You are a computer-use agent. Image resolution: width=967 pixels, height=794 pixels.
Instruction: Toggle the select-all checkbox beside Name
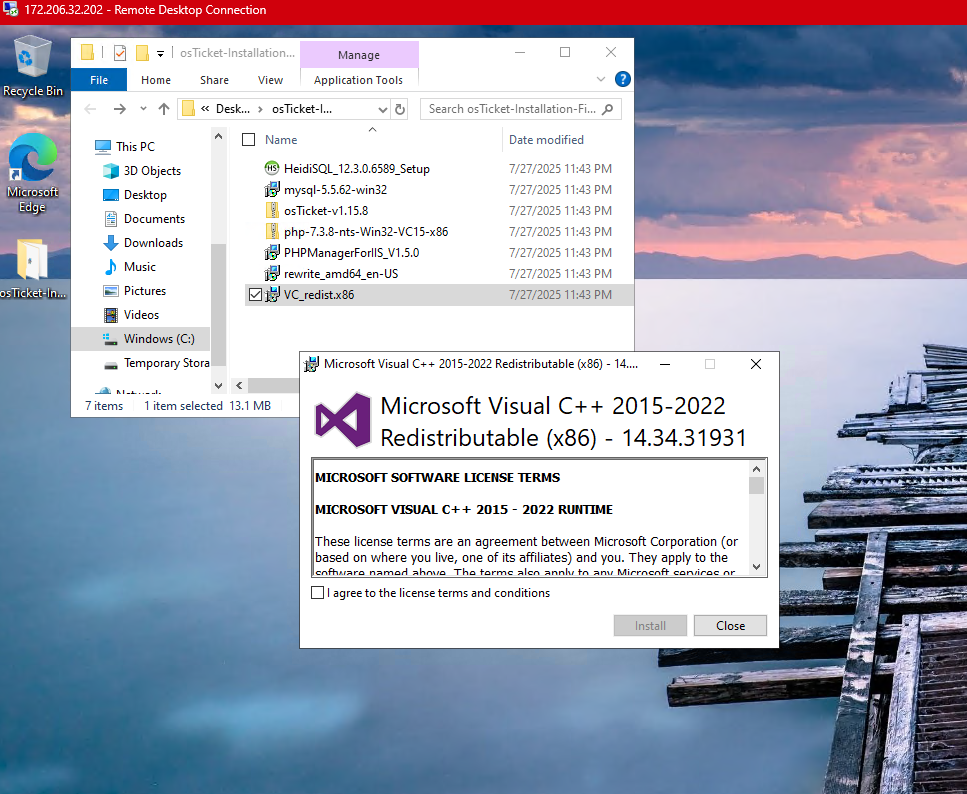(x=249, y=140)
